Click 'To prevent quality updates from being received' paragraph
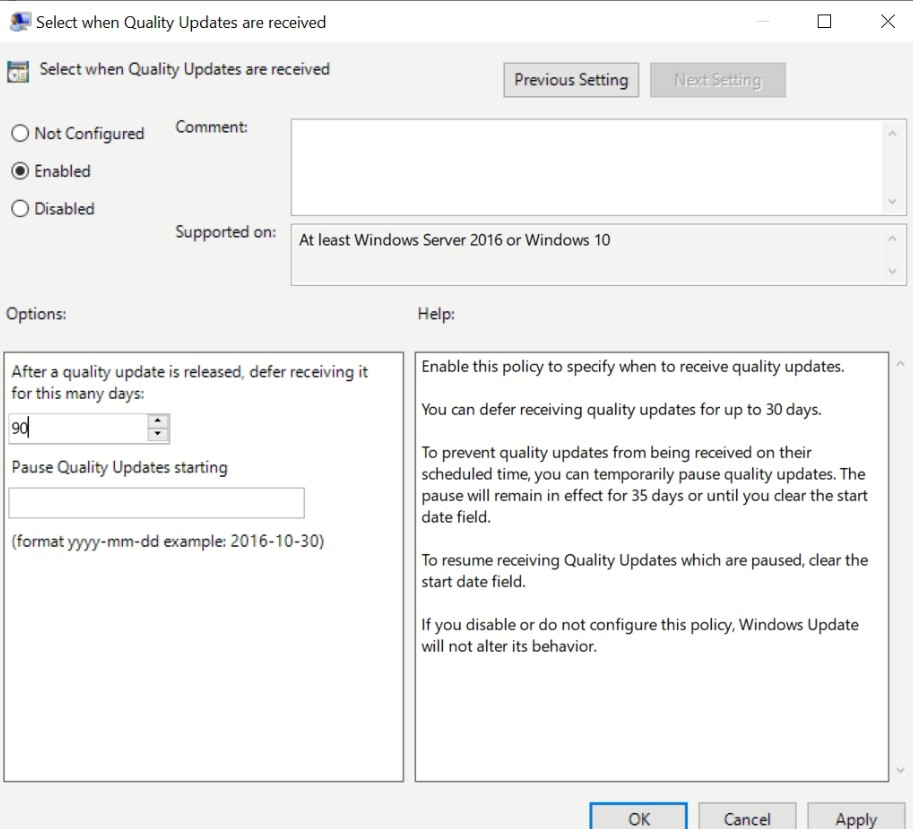 (645, 484)
